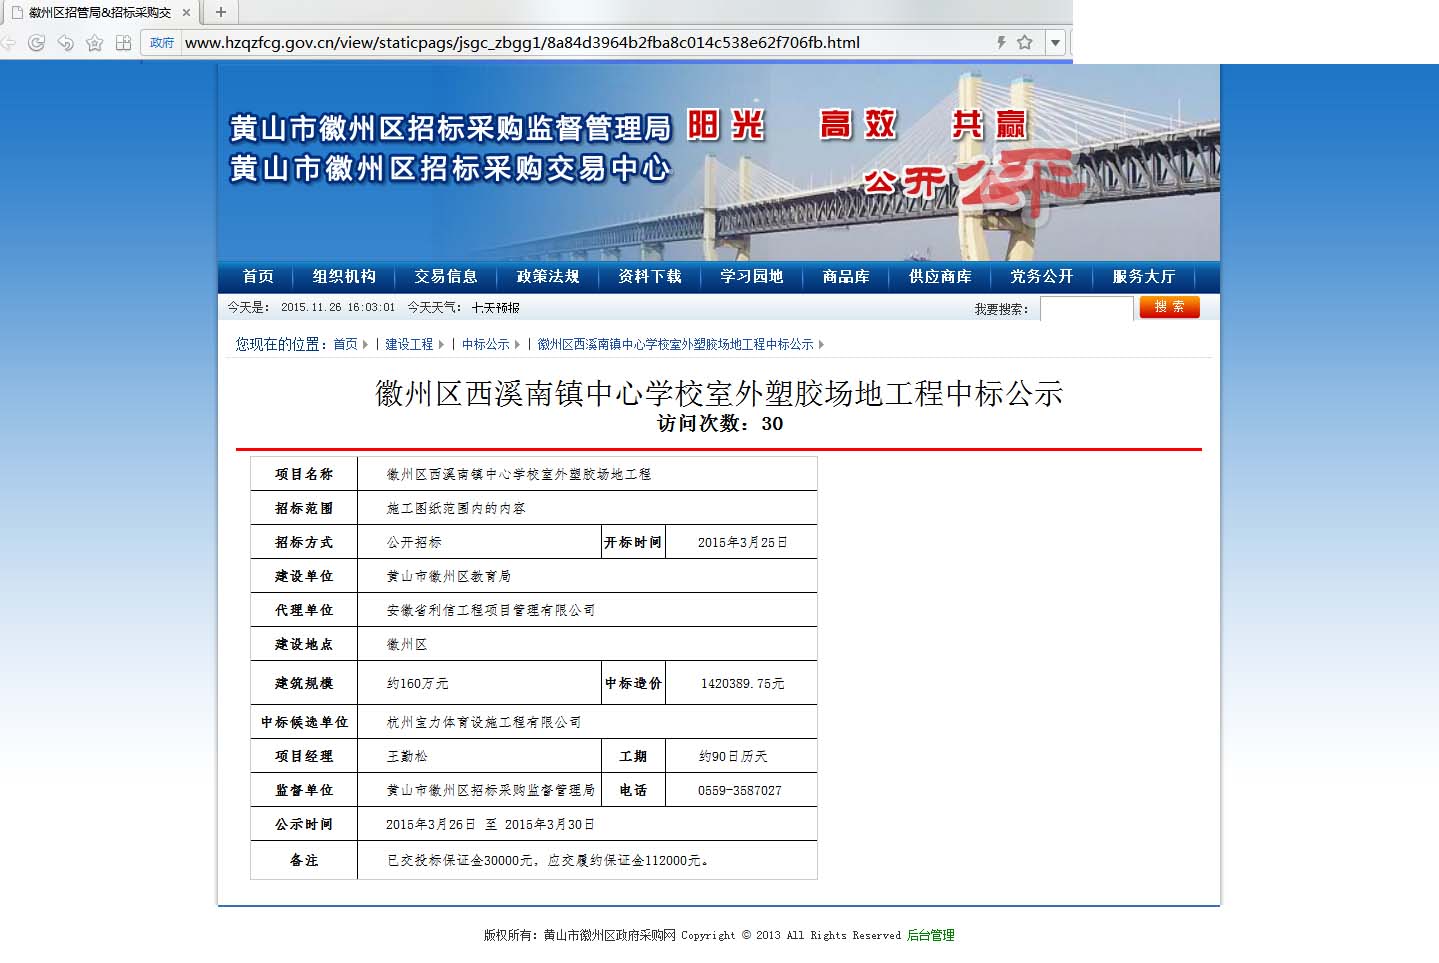Open the 后台管理 link in footer
This screenshot has width=1439, height=963.
click(930, 936)
